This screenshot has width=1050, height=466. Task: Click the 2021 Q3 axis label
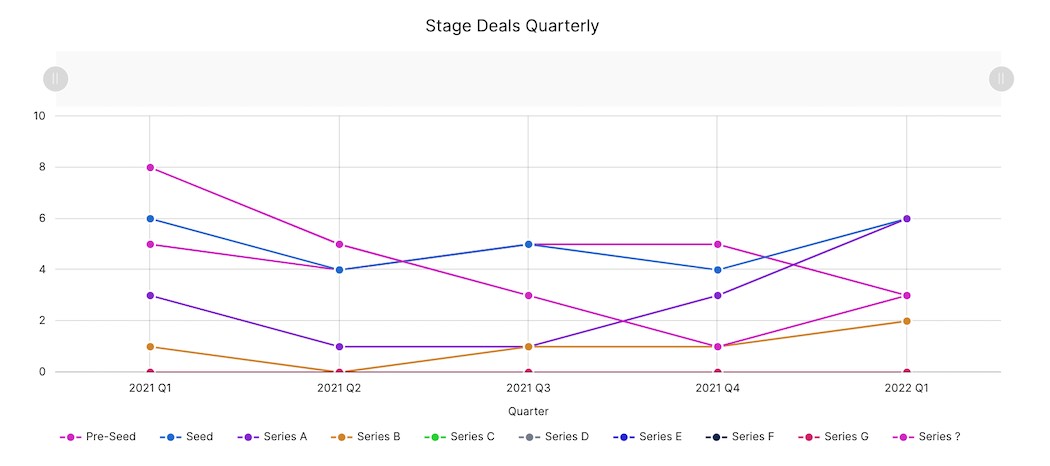[x=528, y=387]
